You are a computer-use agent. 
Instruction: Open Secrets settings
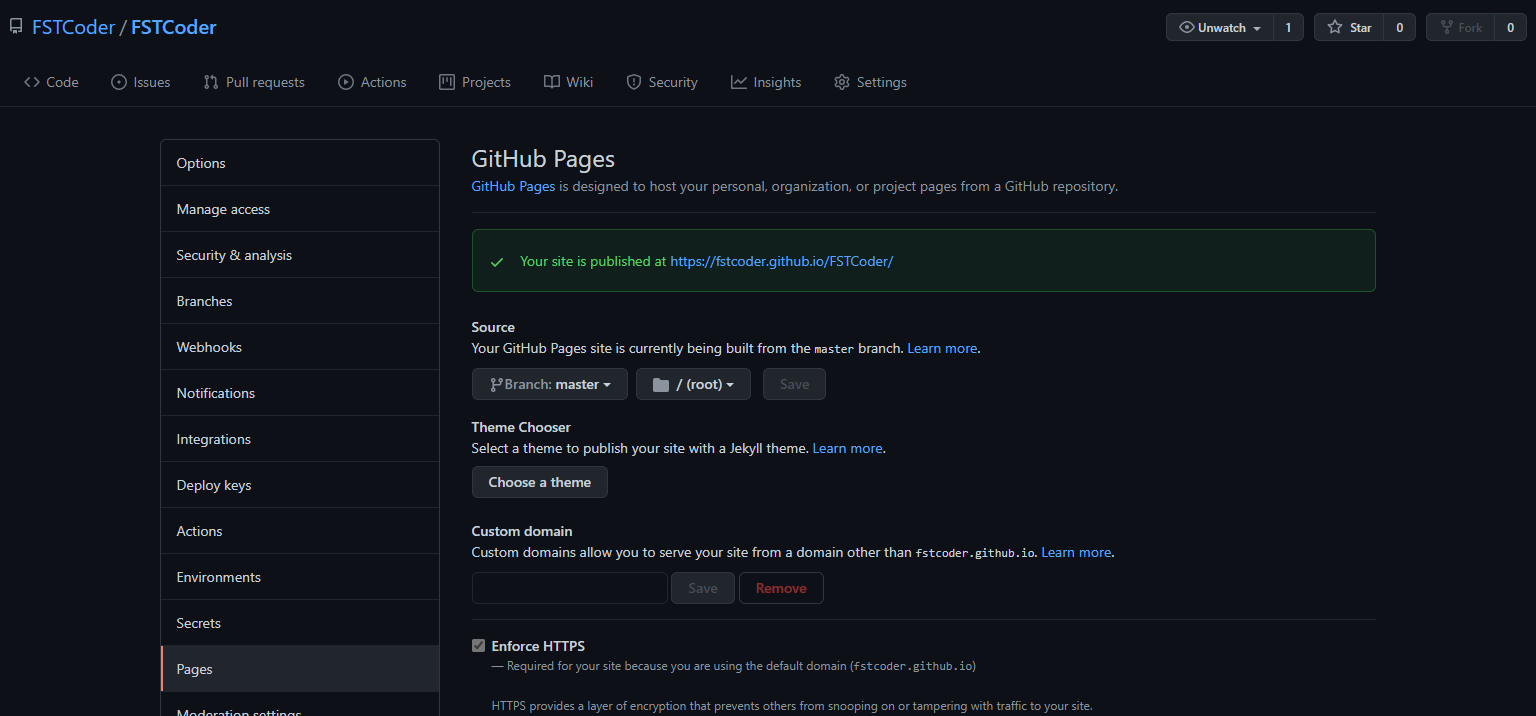tap(300, 623)
